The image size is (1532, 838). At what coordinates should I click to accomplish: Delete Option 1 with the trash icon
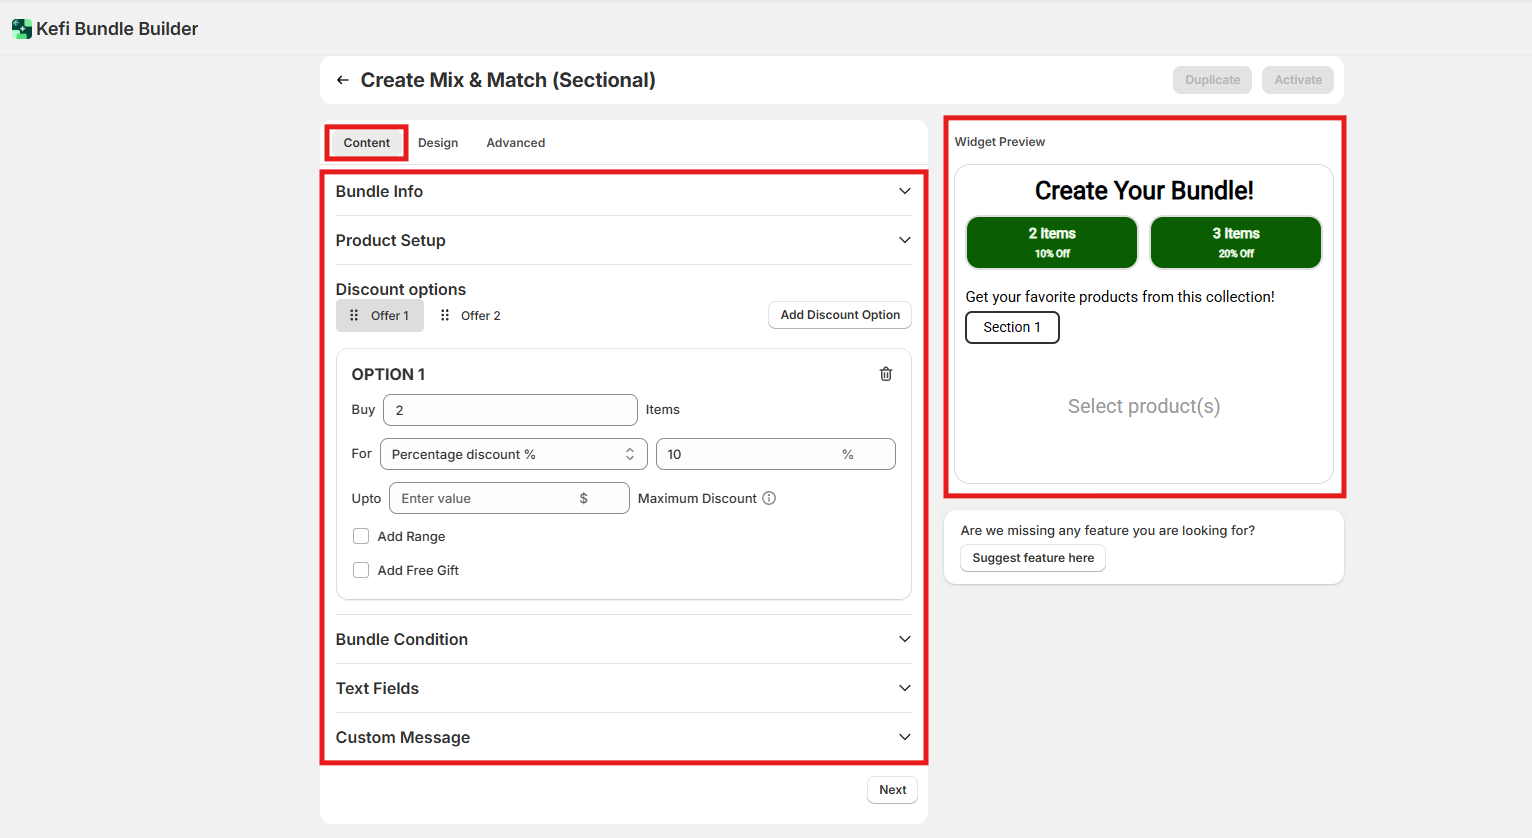click(x=885, y=374)
